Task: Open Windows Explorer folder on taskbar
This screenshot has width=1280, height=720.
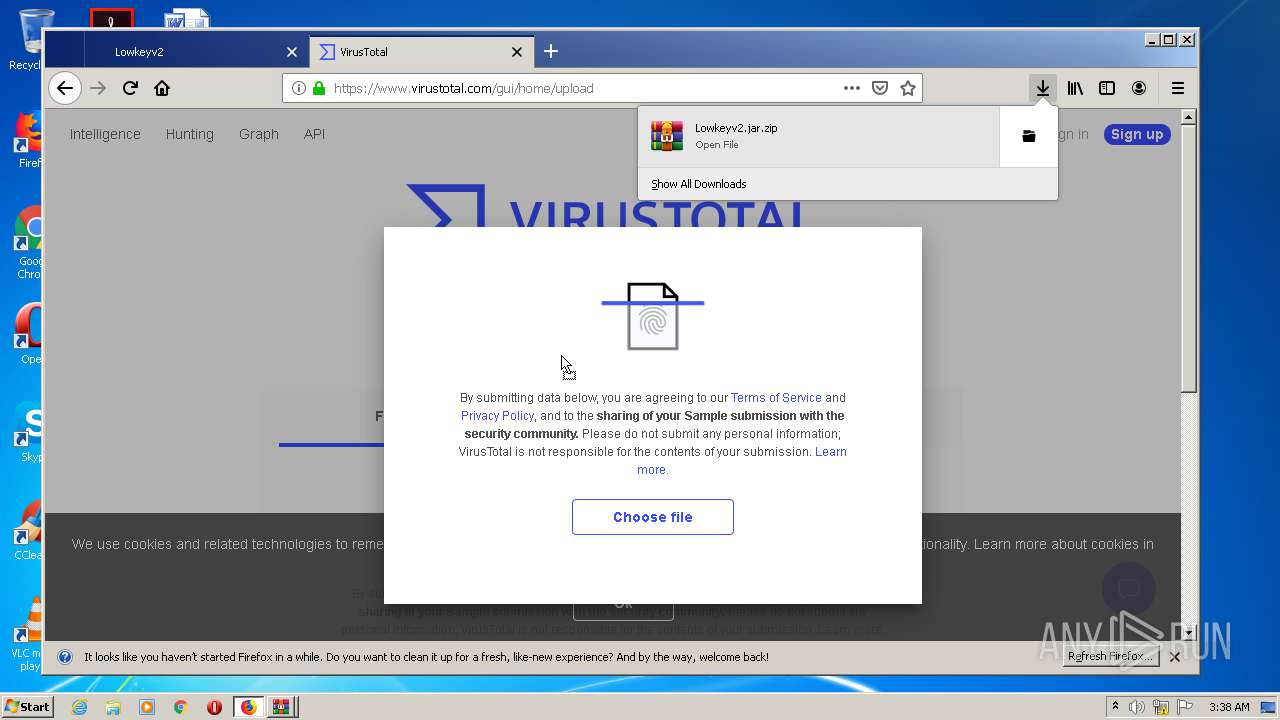Action: [x=113, y=707]
